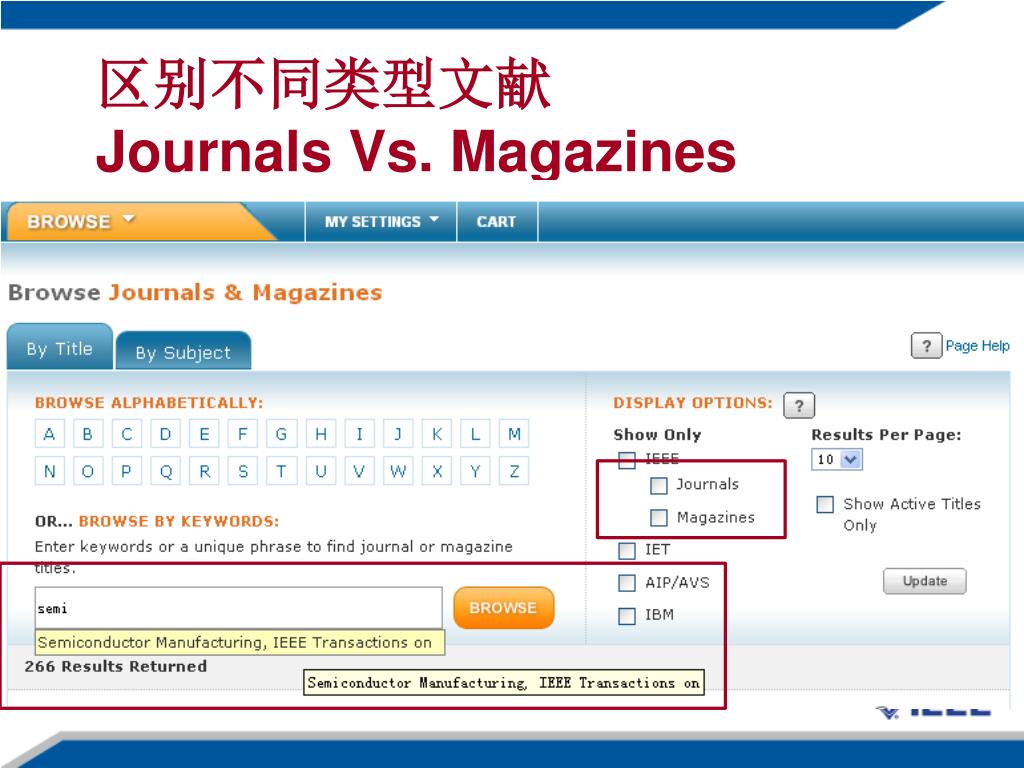Screen dimensions: 1024x768
Task: Pick letter S in the alphabet list
Action: (x=243, y=471)
